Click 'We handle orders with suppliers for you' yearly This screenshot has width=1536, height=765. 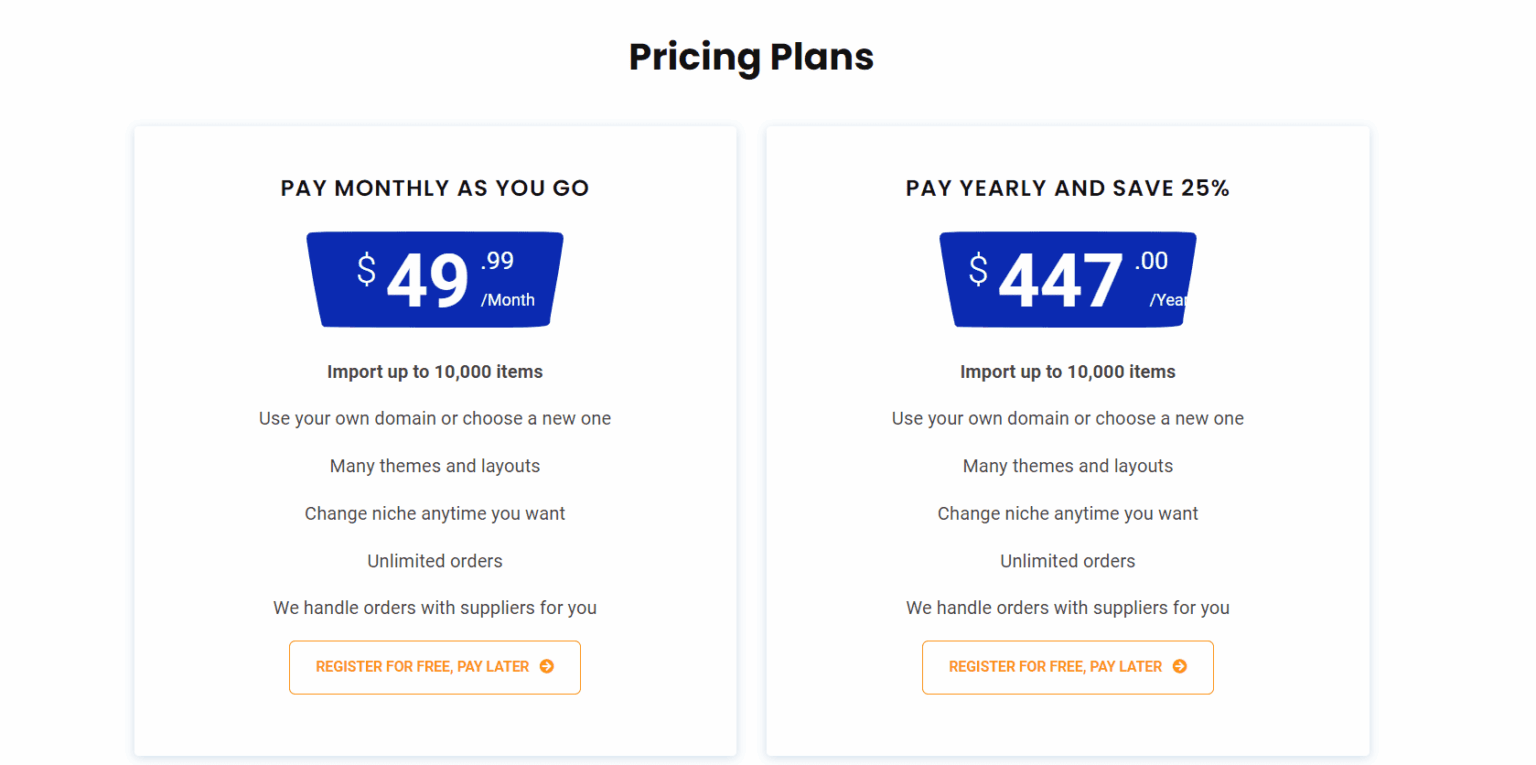[1067, 607]
